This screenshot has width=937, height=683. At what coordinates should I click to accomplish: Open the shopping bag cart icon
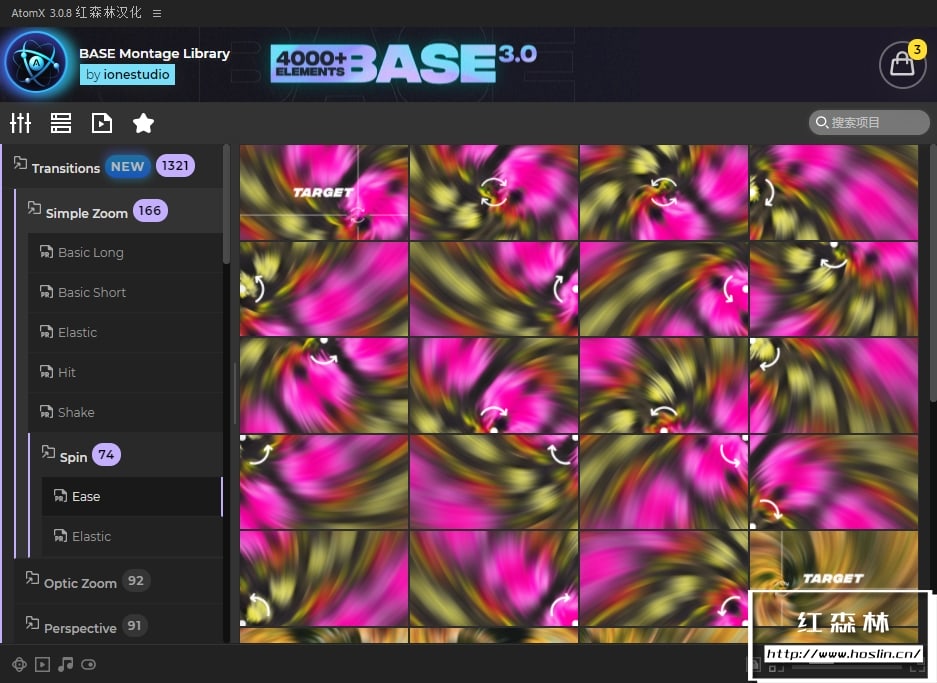coord(902,64)
